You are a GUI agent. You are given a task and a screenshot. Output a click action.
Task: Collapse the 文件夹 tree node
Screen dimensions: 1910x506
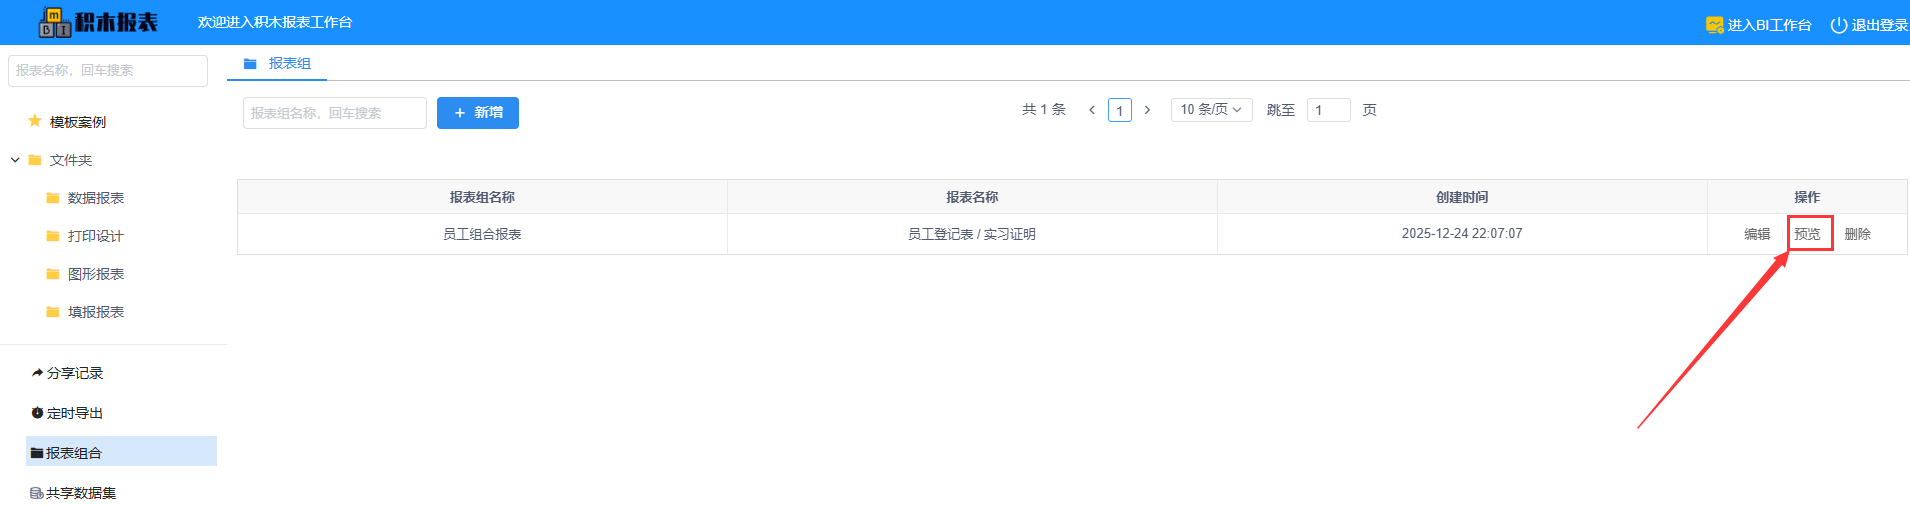pos(15,160)
